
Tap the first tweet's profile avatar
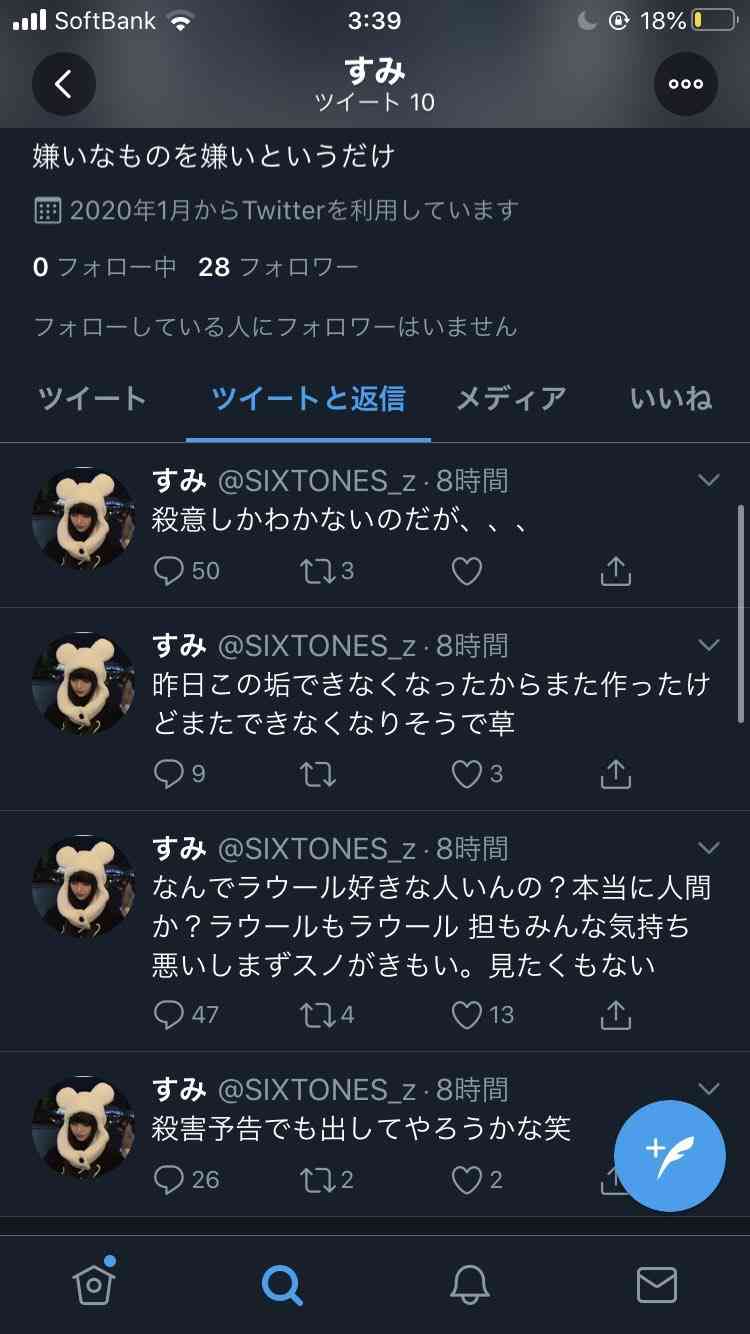pos(83,518)
